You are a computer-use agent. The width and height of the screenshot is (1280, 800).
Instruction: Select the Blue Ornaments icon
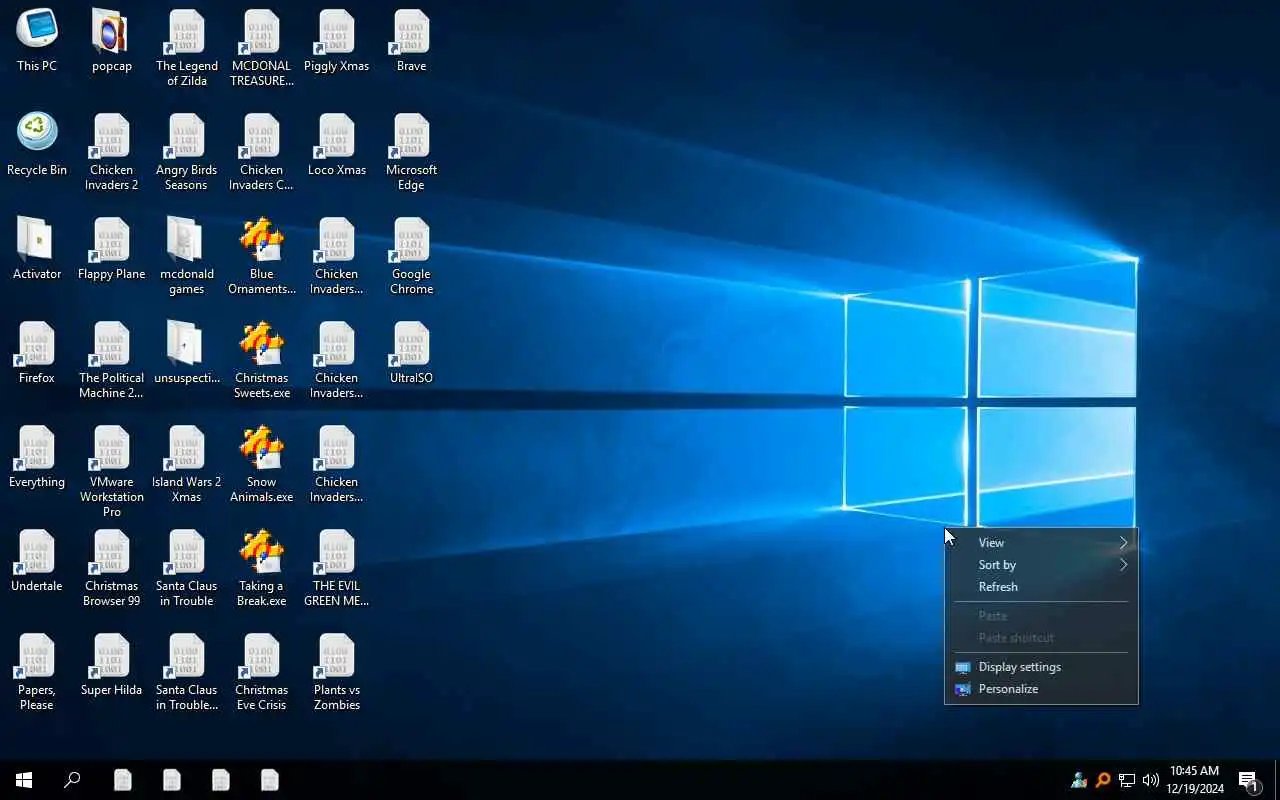pos(262,256)
